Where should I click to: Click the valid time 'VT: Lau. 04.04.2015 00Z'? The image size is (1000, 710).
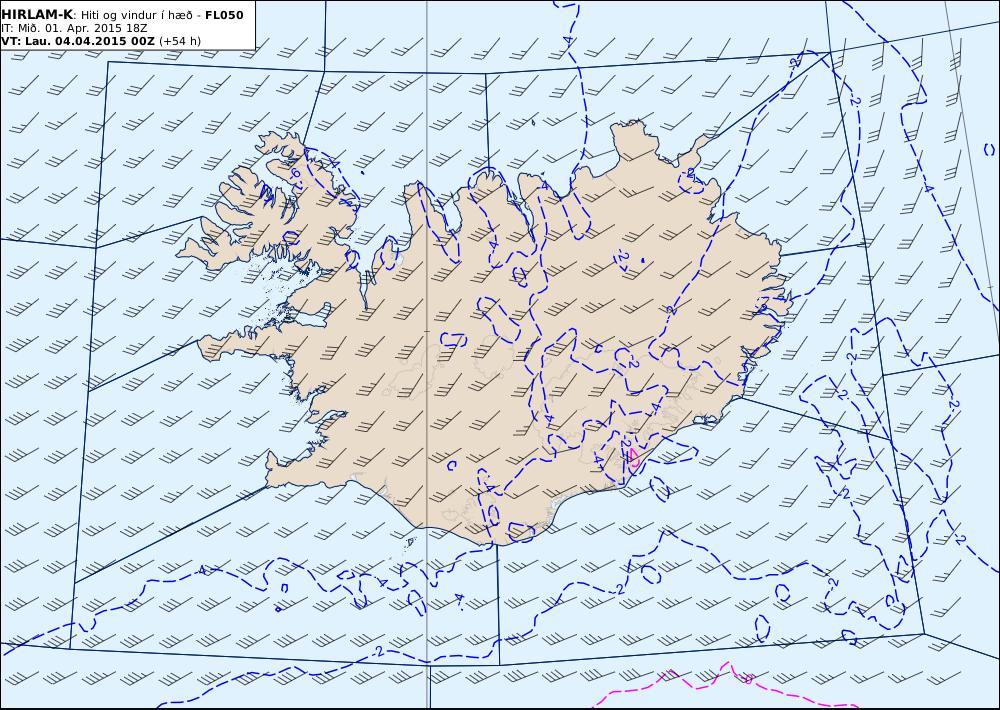tap(78, 41)
